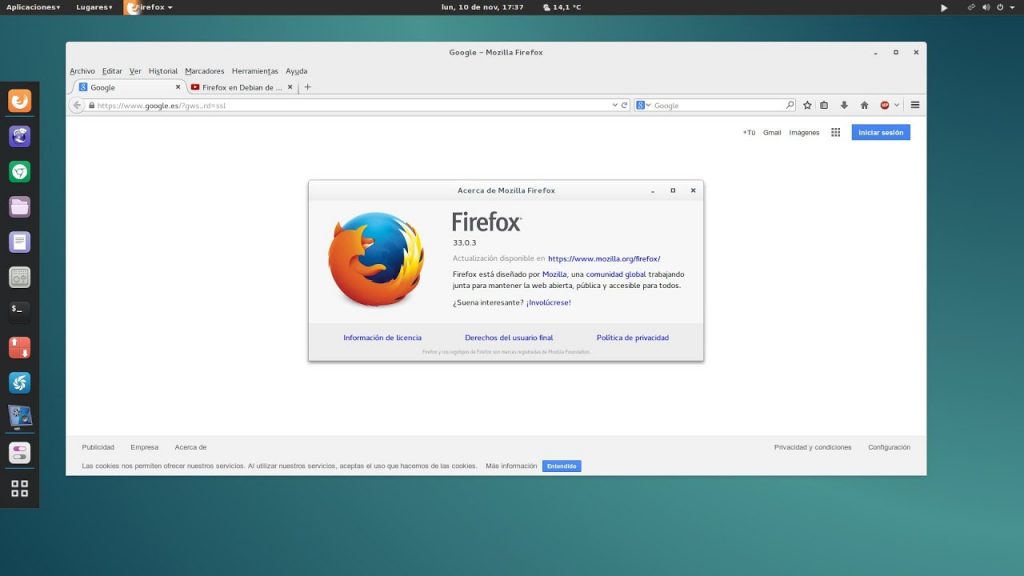Image resolution: width=1024 pixels, height=576 pixels.
Task: Open the Firefox hamburger menu
Action: coord(913,104)
